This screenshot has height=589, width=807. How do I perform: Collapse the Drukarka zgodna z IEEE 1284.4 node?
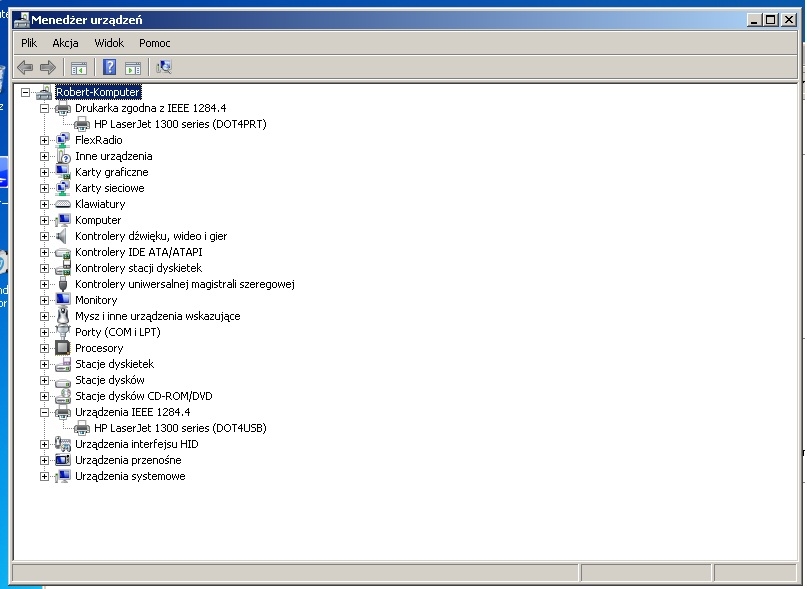coord(44,108)
